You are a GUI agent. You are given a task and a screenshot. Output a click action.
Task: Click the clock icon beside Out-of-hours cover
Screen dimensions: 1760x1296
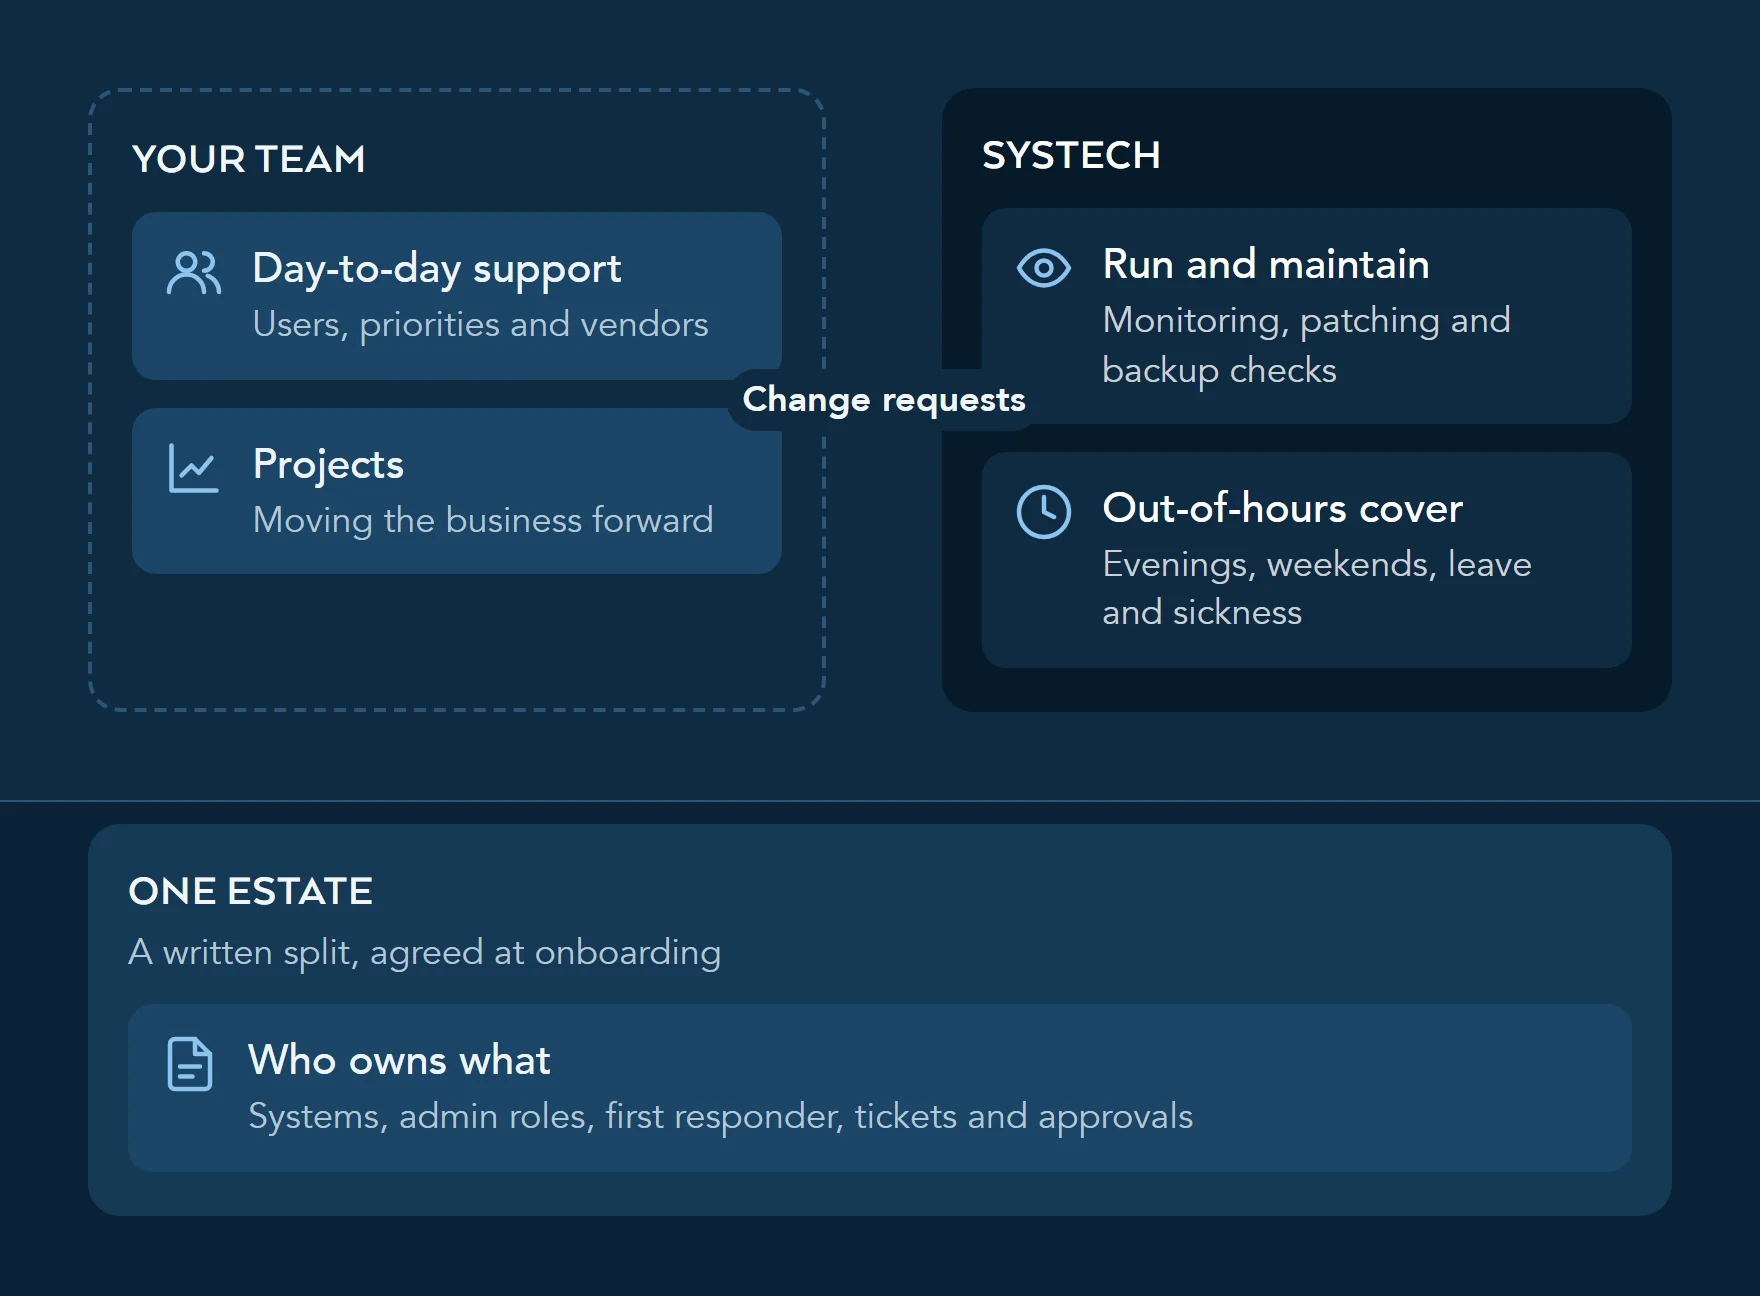pos(1043,512)
